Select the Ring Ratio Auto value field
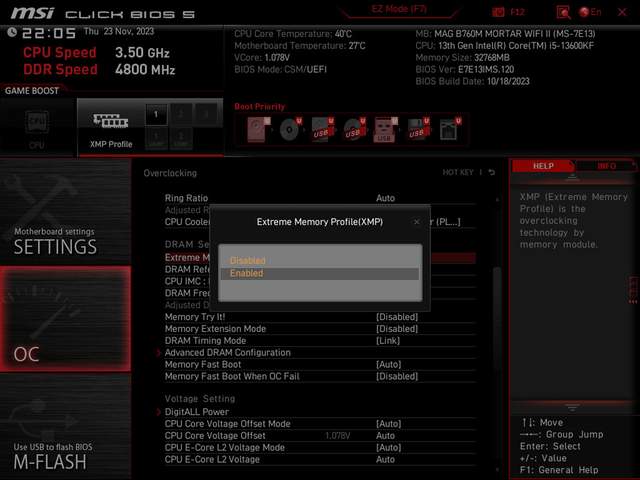 click(385, 198)
